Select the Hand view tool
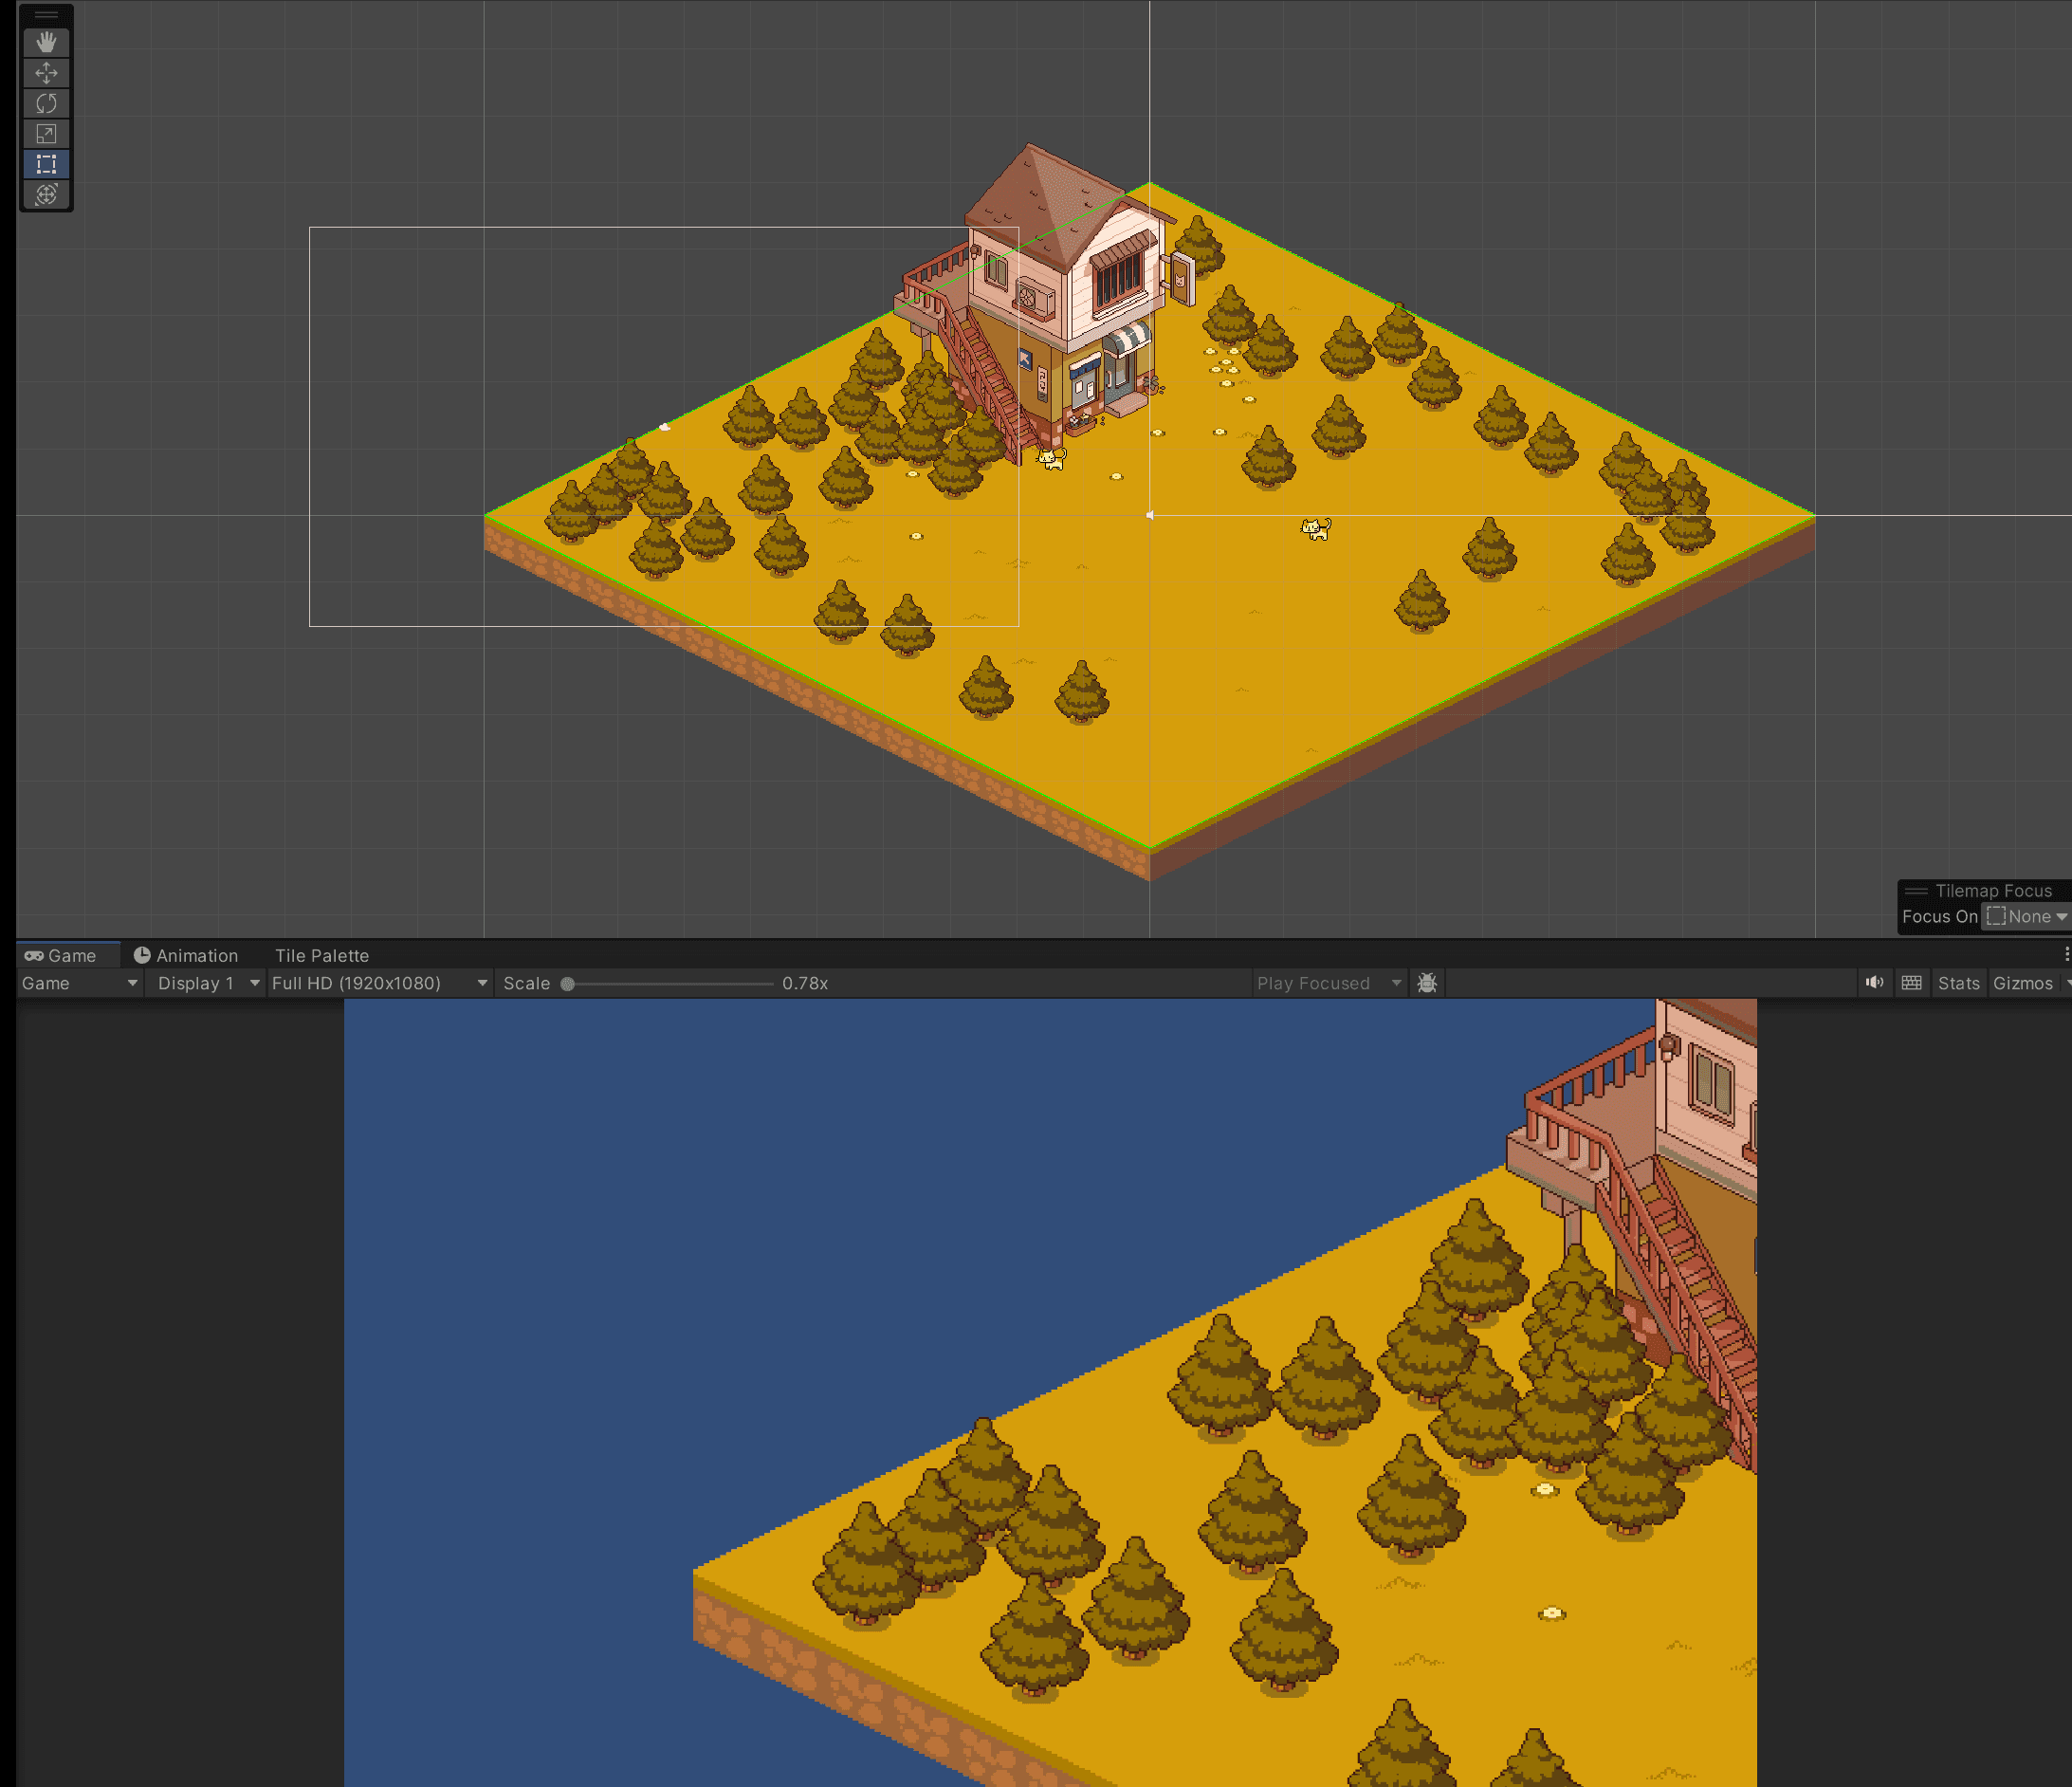 [46, 42]
